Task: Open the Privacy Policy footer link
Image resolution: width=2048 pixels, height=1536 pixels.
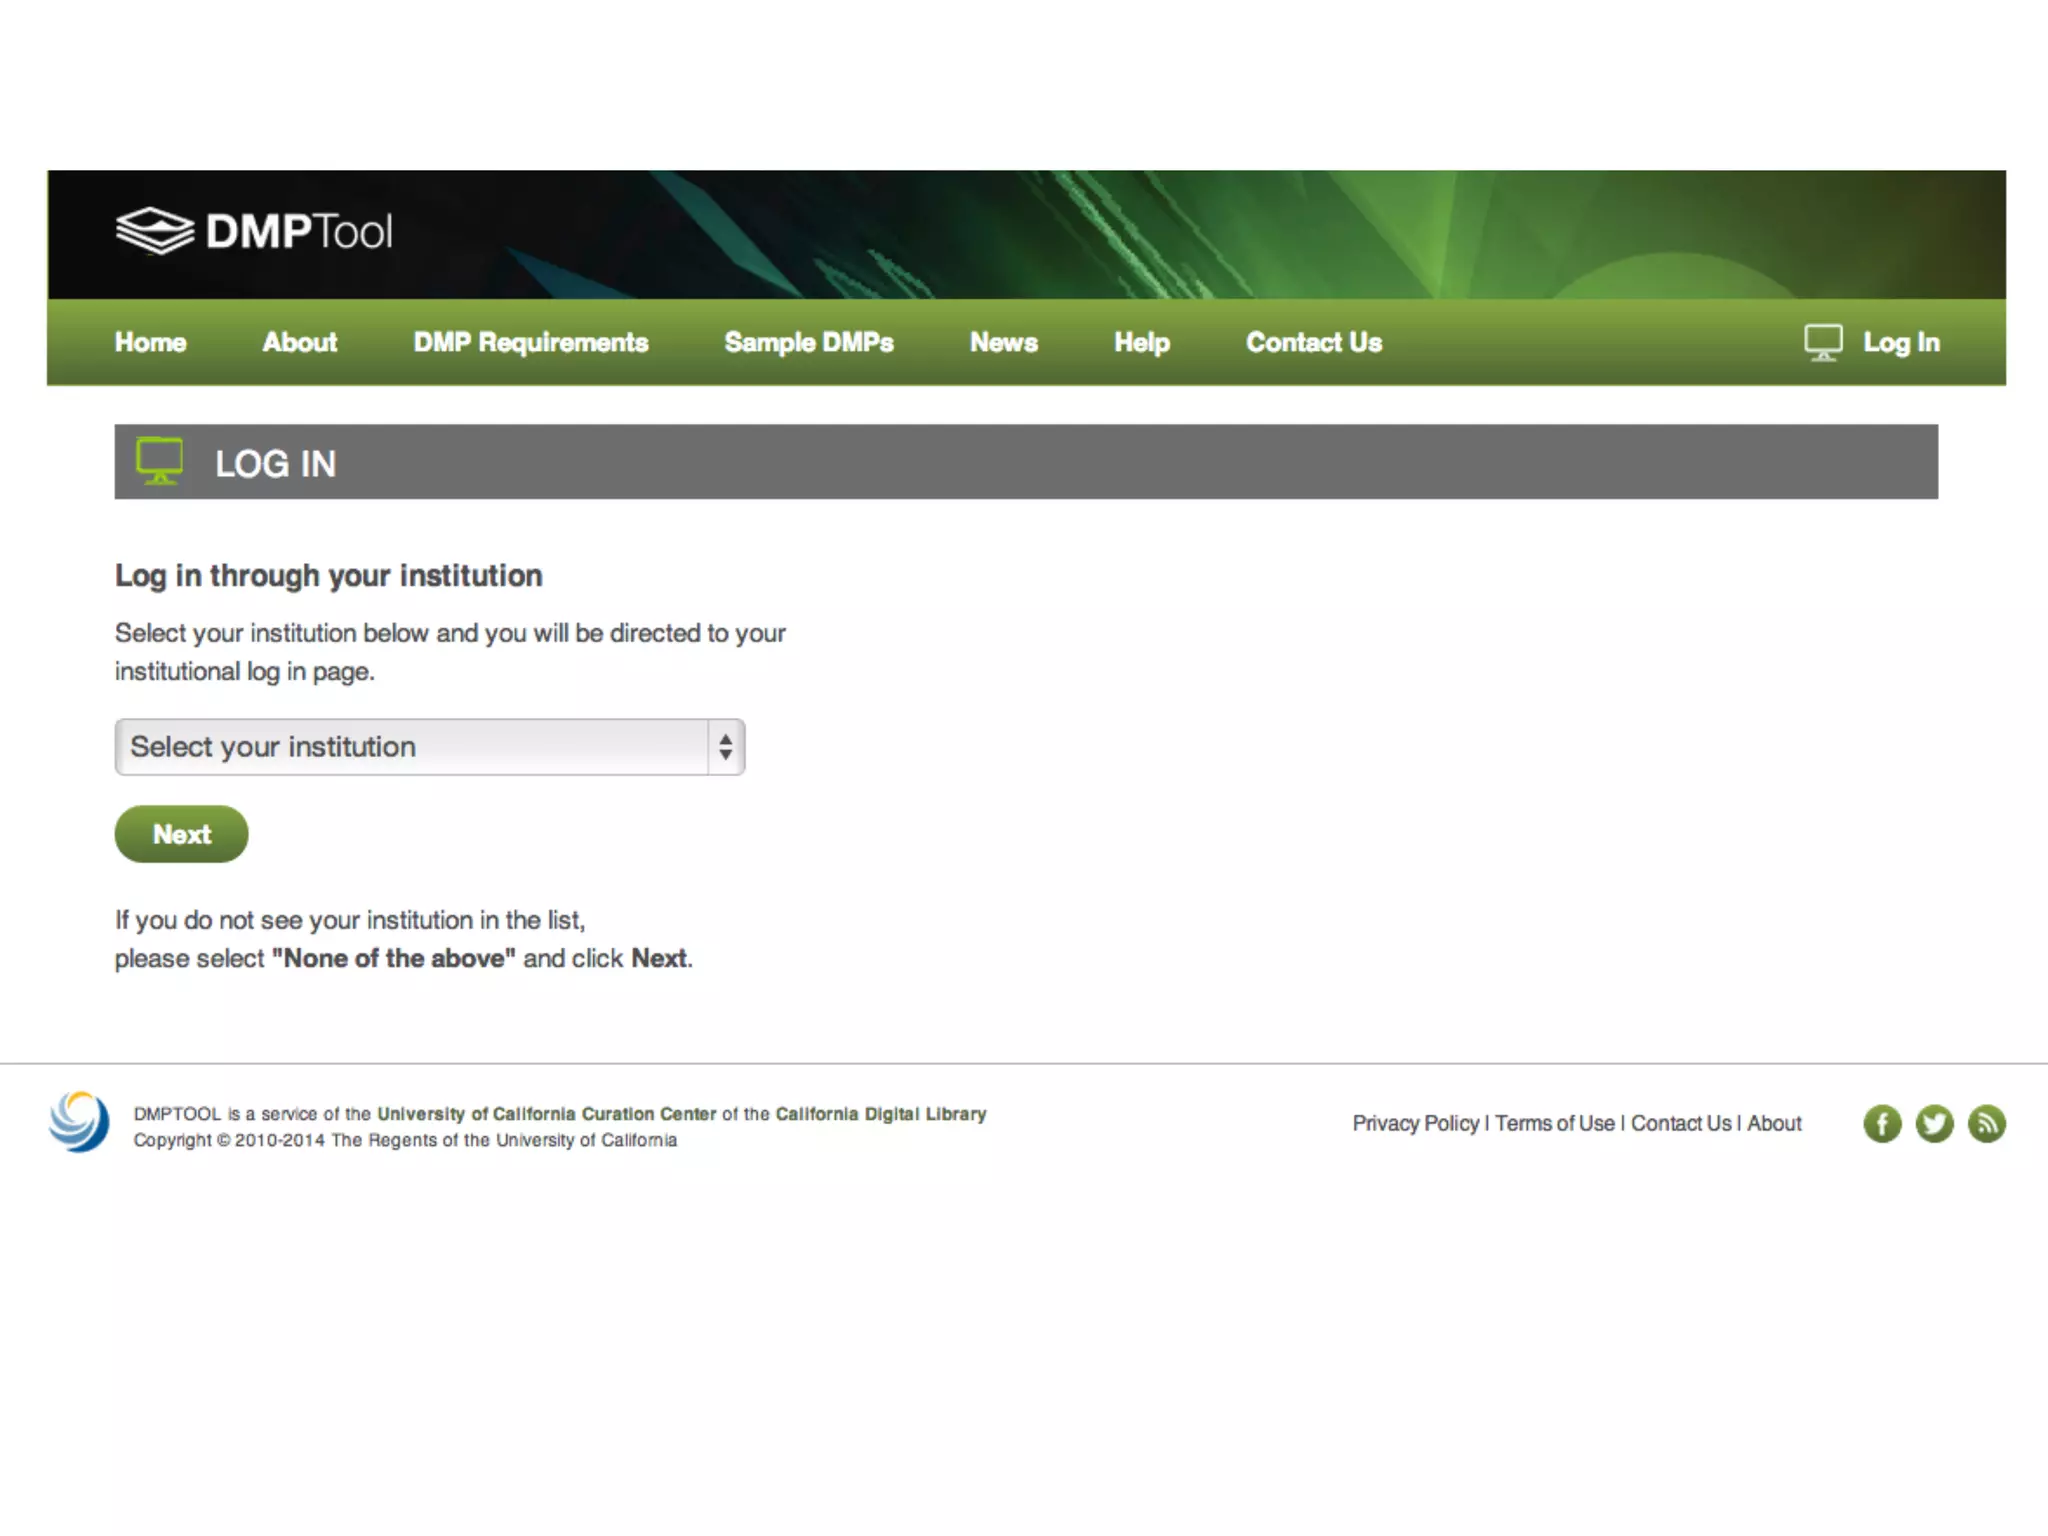Action: tap(1415, 1123)
